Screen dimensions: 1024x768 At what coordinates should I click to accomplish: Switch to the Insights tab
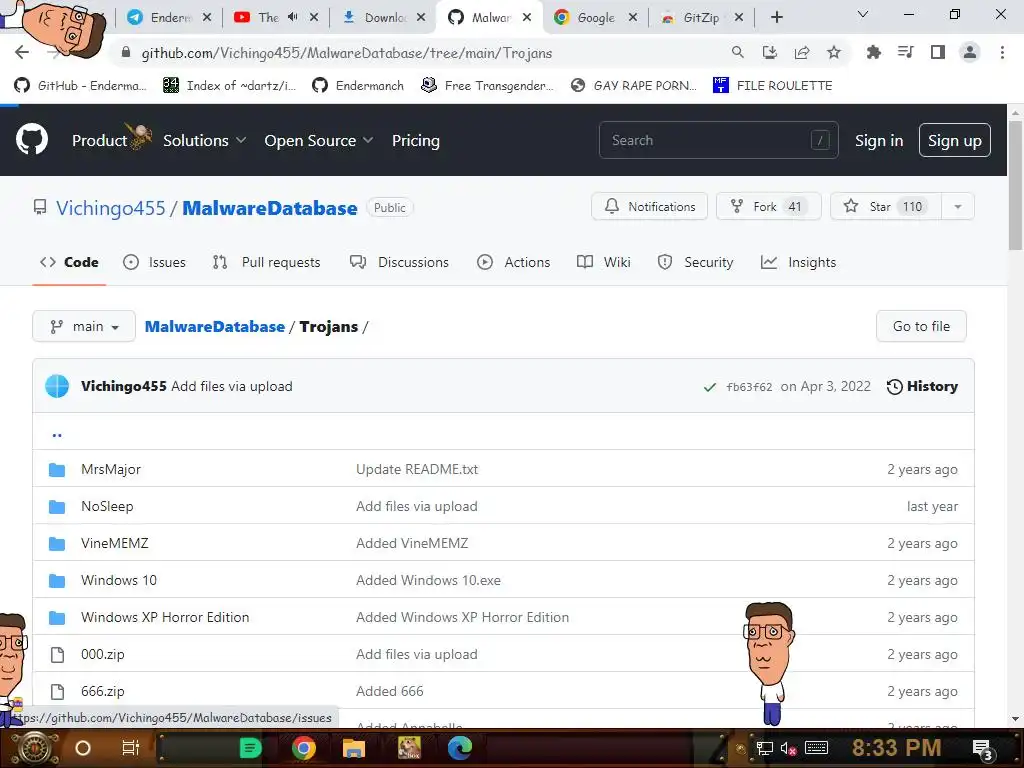(x=798, y=262)
